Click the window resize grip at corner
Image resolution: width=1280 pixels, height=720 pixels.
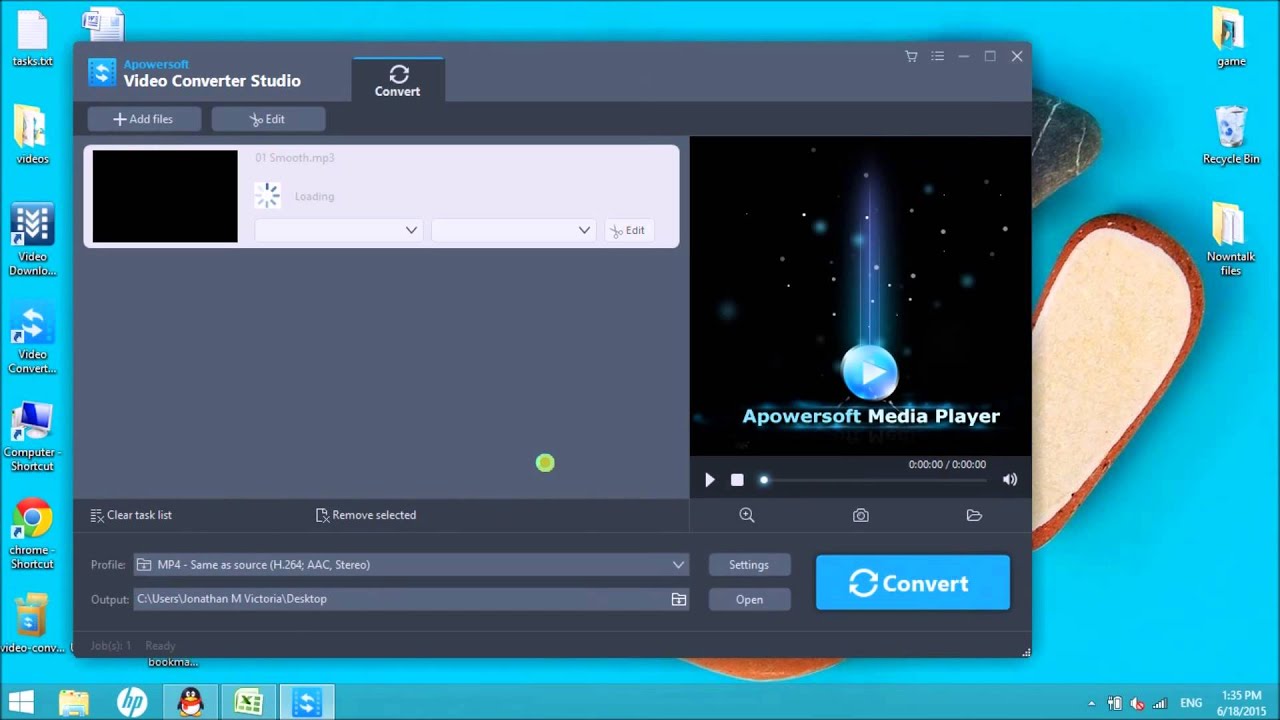tap(1026, 652)
